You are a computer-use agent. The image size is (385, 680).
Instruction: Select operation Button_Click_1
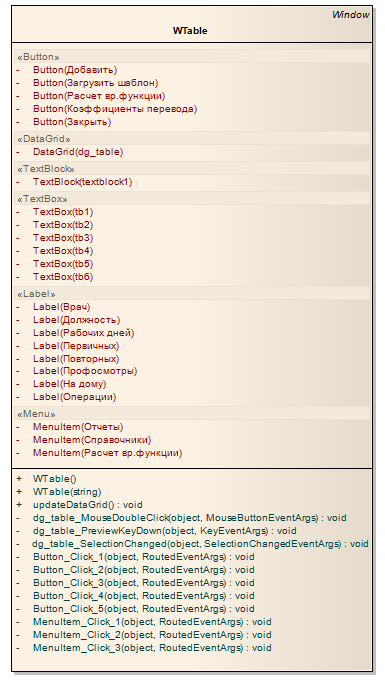144,557
